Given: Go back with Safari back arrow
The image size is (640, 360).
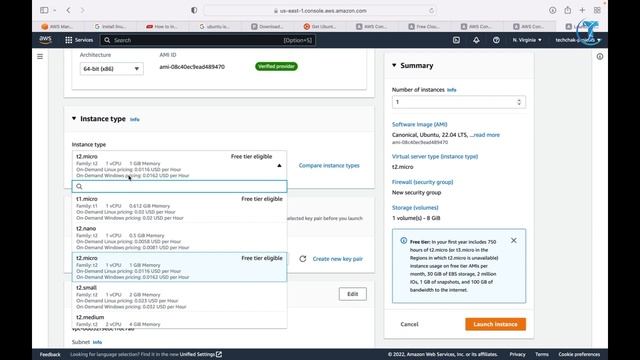Looking at the screenshot, I should pyautogui.click(x=68, y=10).
